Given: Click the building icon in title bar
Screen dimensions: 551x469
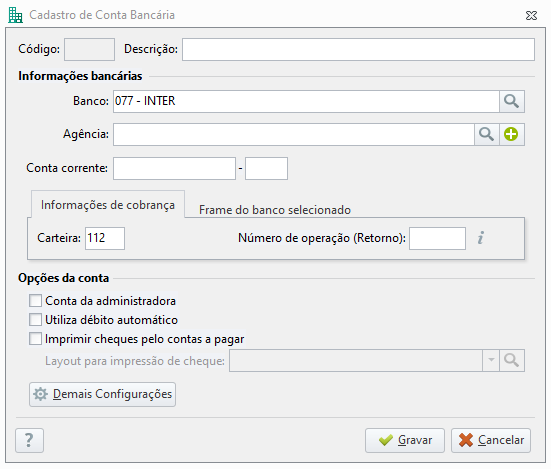Looking at the screenshot, I should [15, 15].
